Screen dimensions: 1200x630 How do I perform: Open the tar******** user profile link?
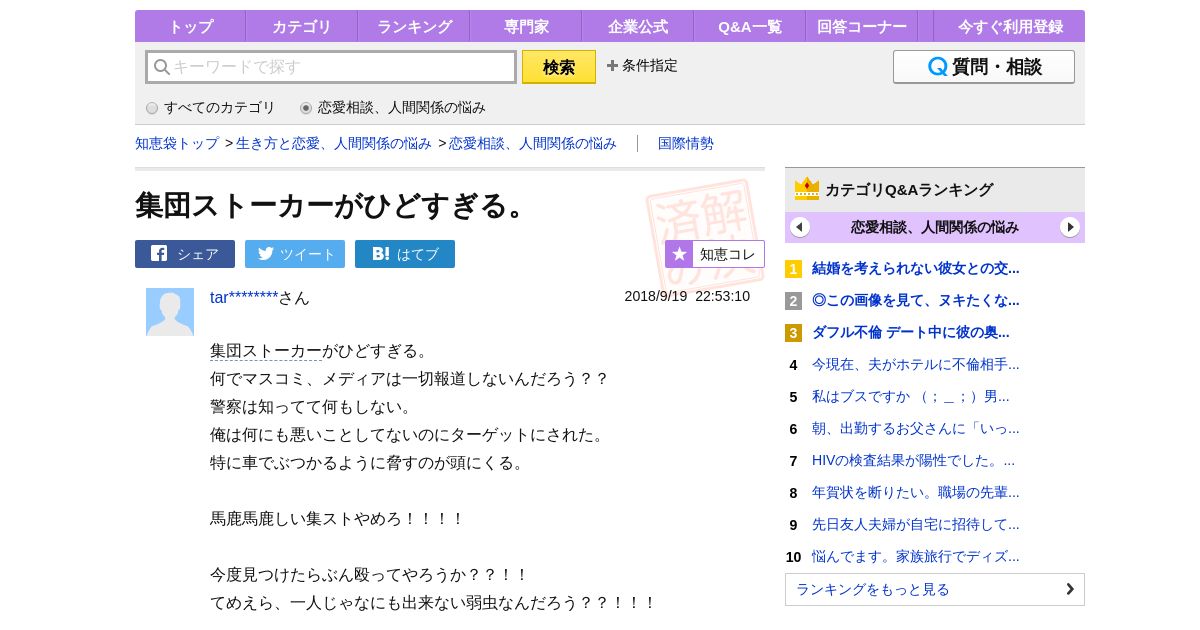pos(244,297)
